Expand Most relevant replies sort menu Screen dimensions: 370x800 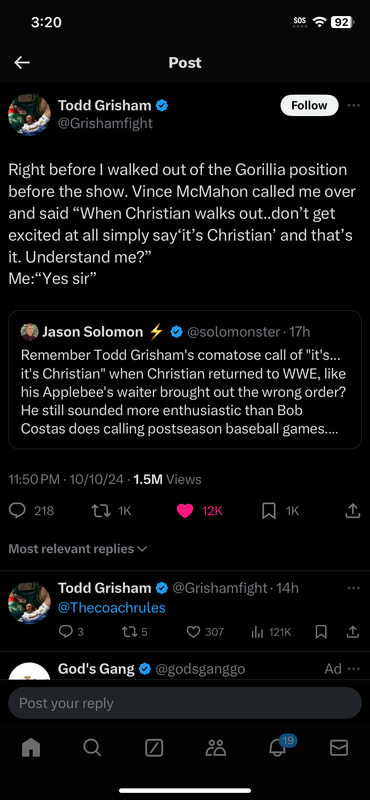(x=78, y=549)
